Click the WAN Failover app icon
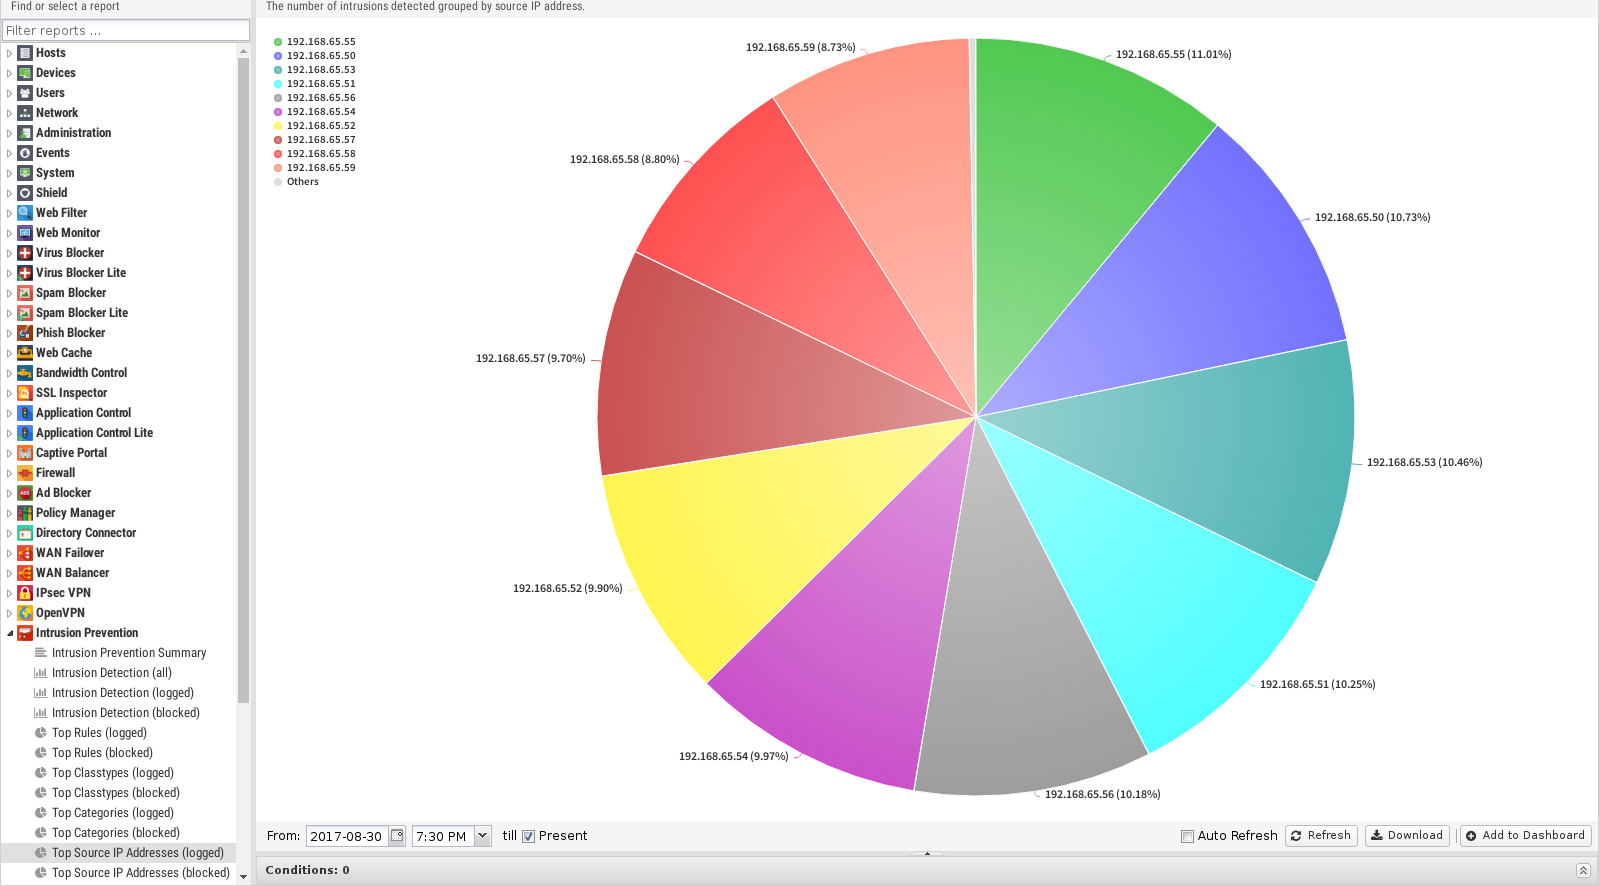 tap(25, 553)
